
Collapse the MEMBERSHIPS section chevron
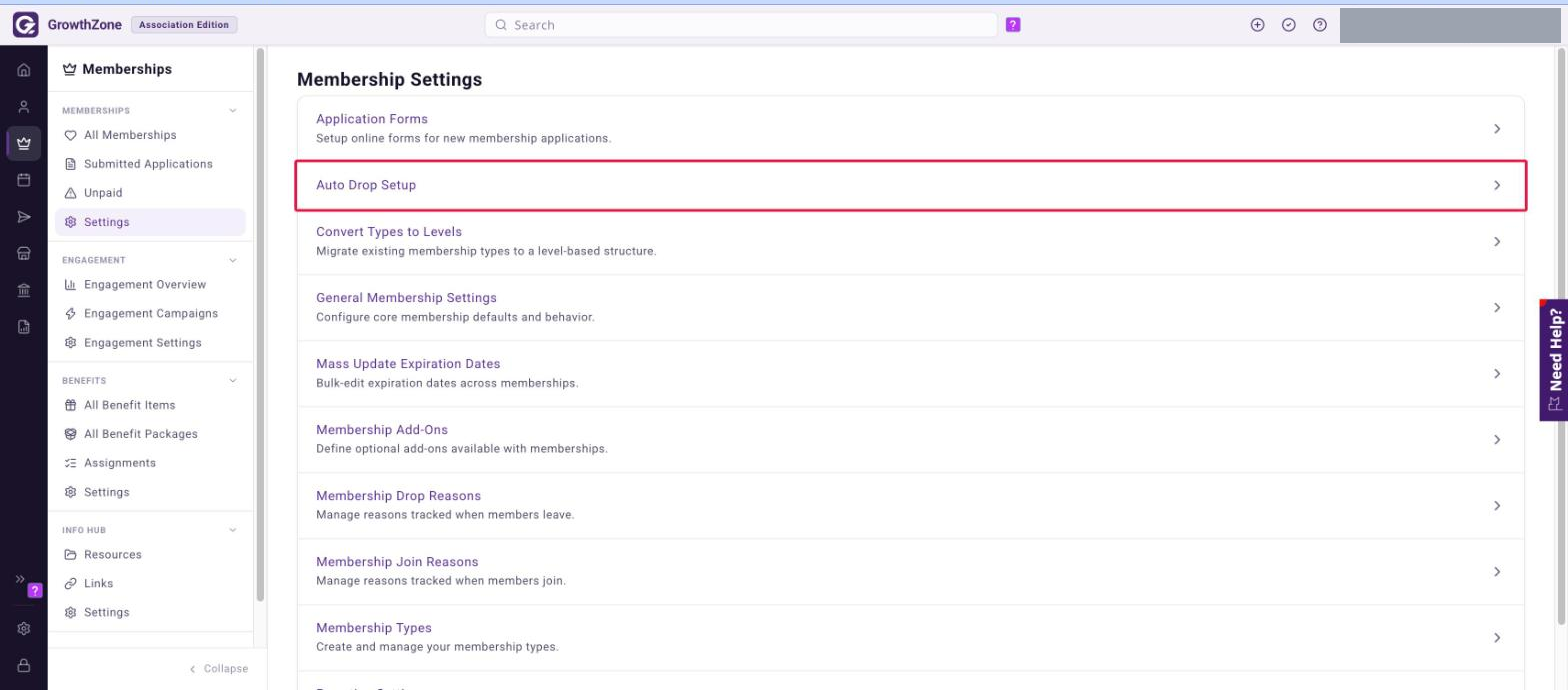click(233, 111)
